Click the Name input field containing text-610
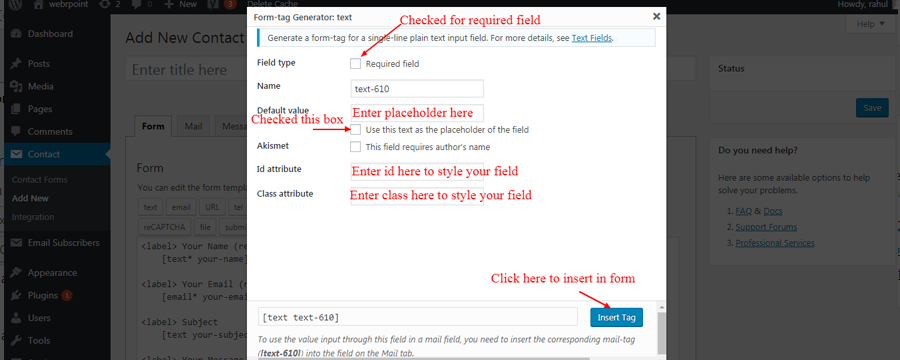Screen dimensions: 900x360 click(417, 89)
